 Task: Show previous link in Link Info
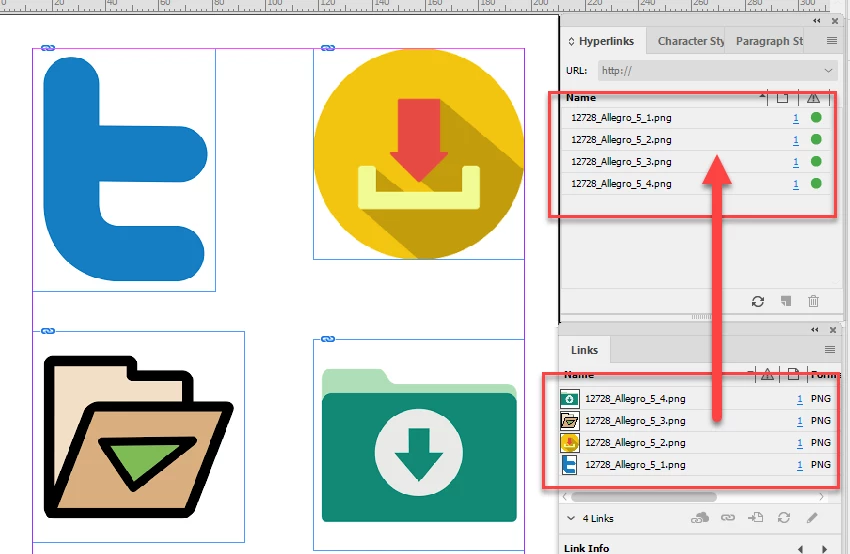click(801, 549)
